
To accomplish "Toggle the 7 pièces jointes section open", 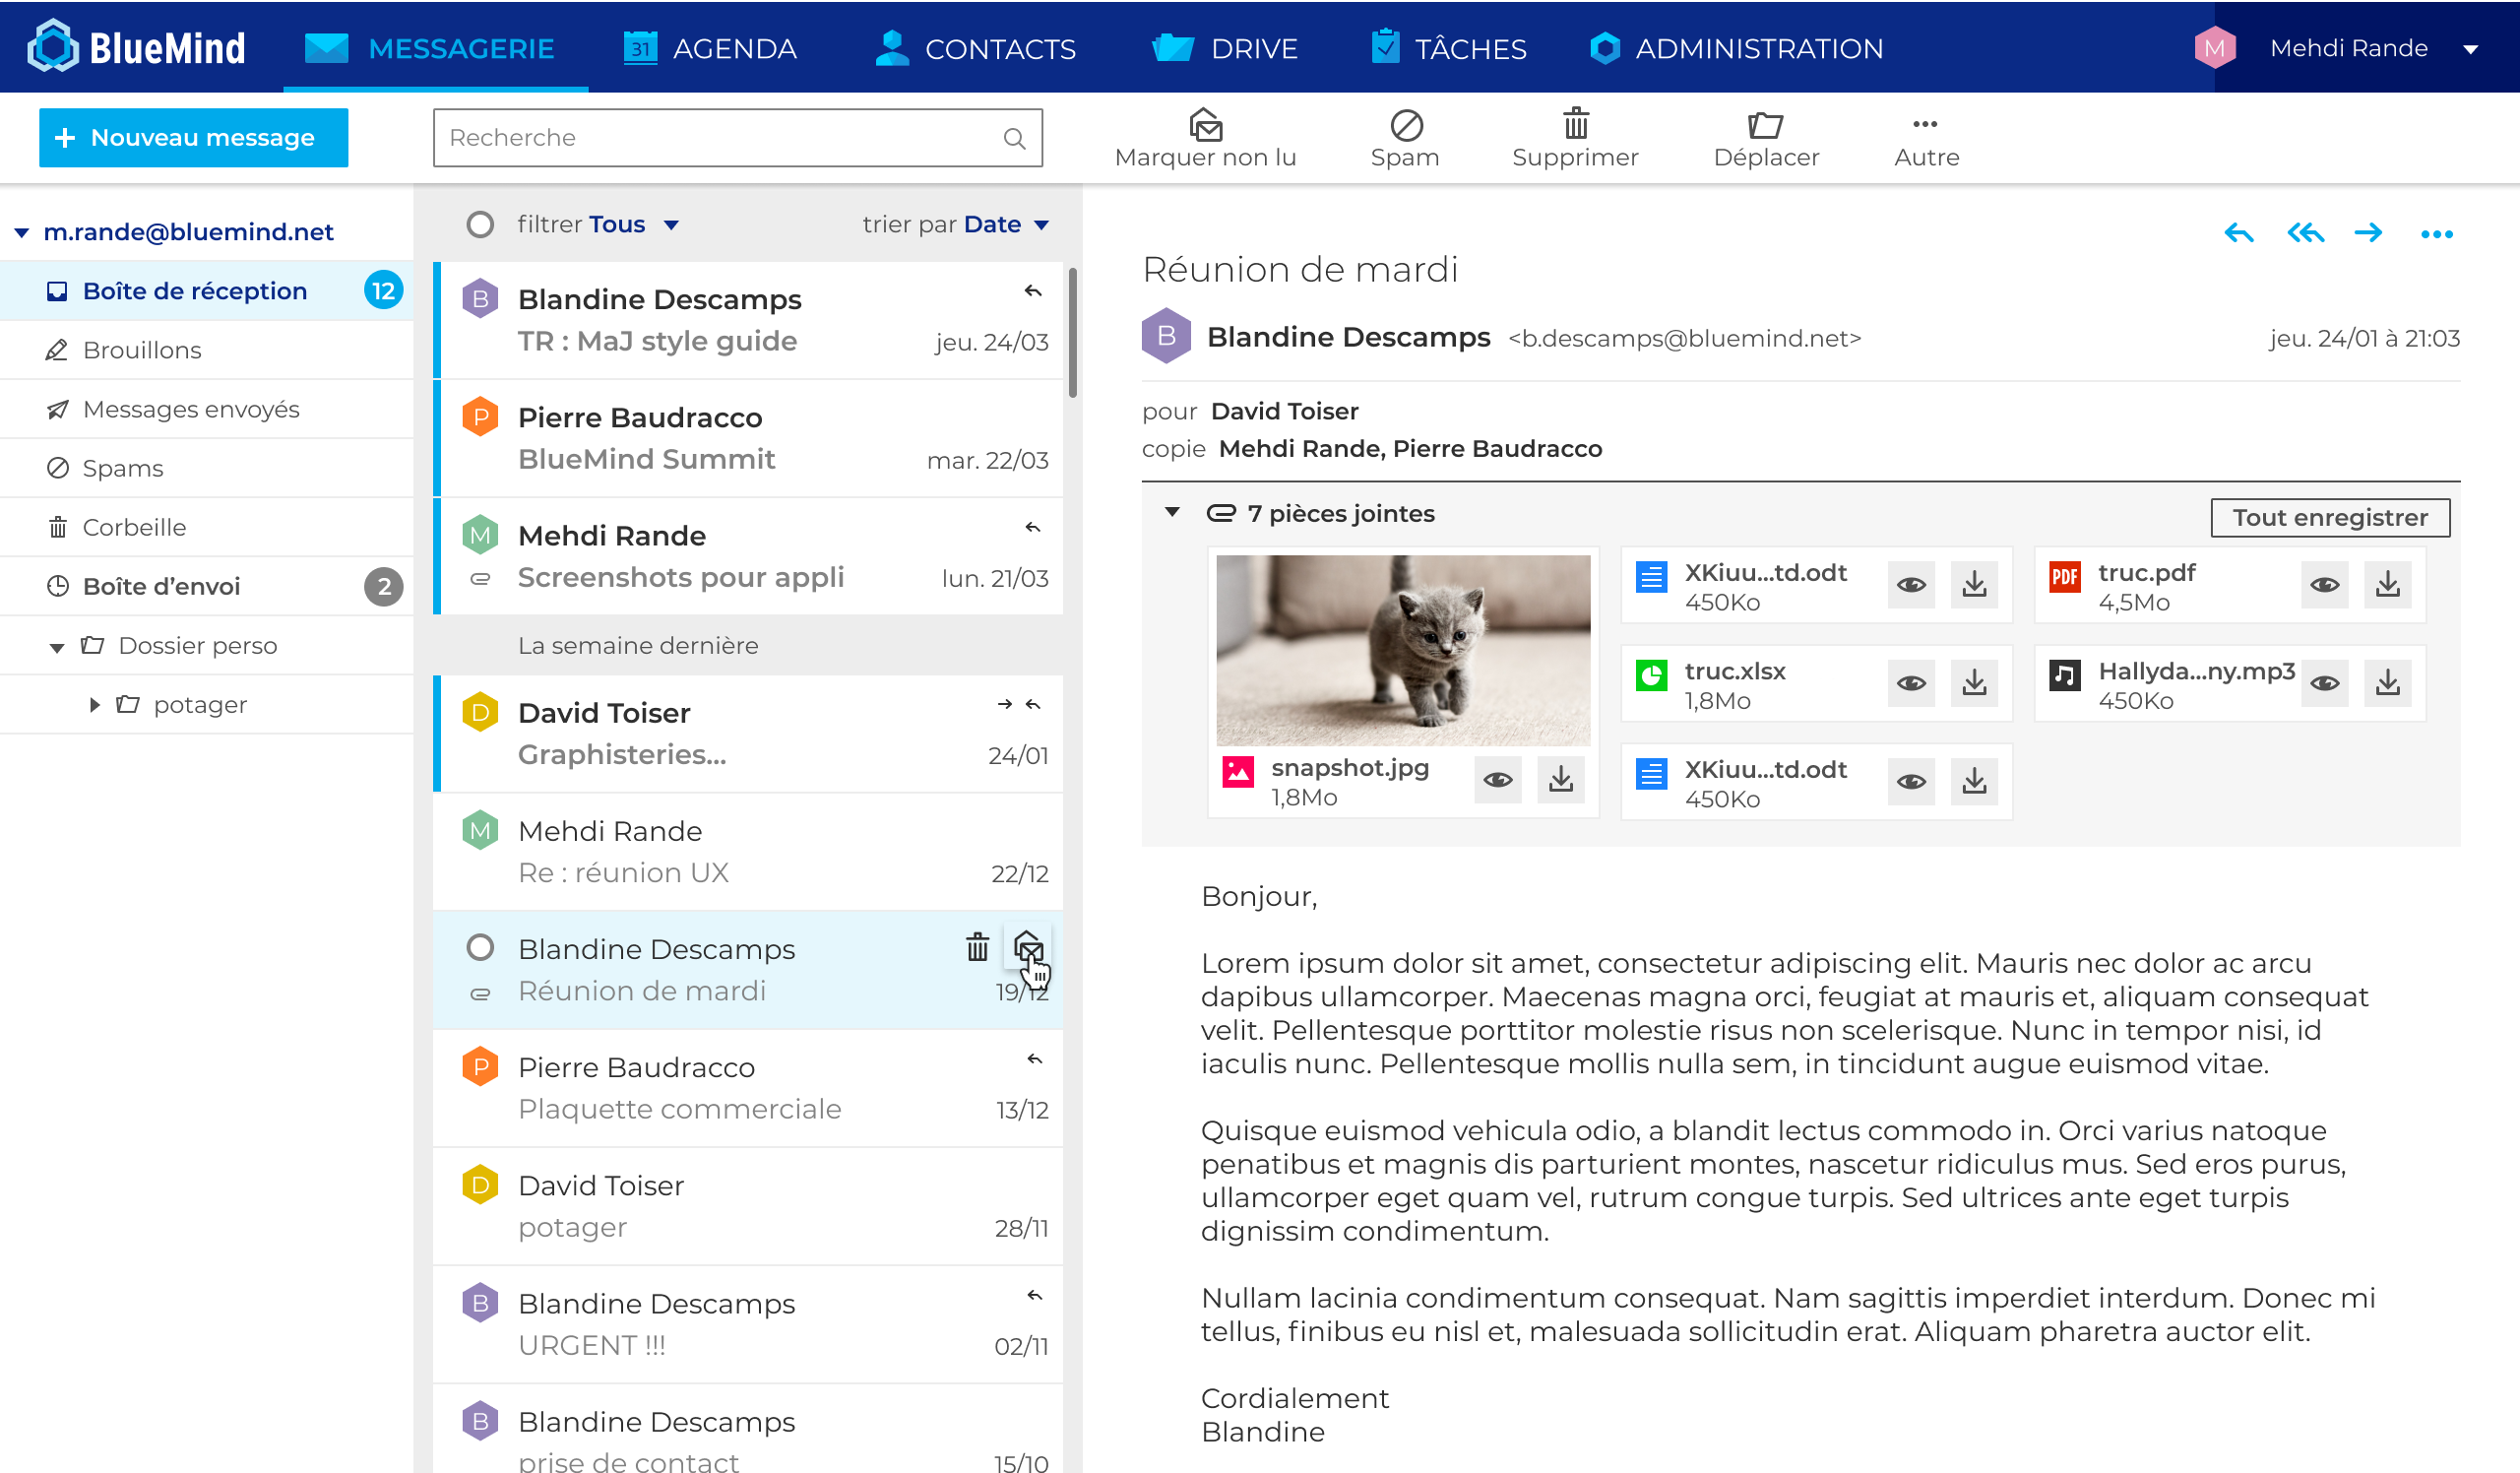I will [x=1172, y=514].
